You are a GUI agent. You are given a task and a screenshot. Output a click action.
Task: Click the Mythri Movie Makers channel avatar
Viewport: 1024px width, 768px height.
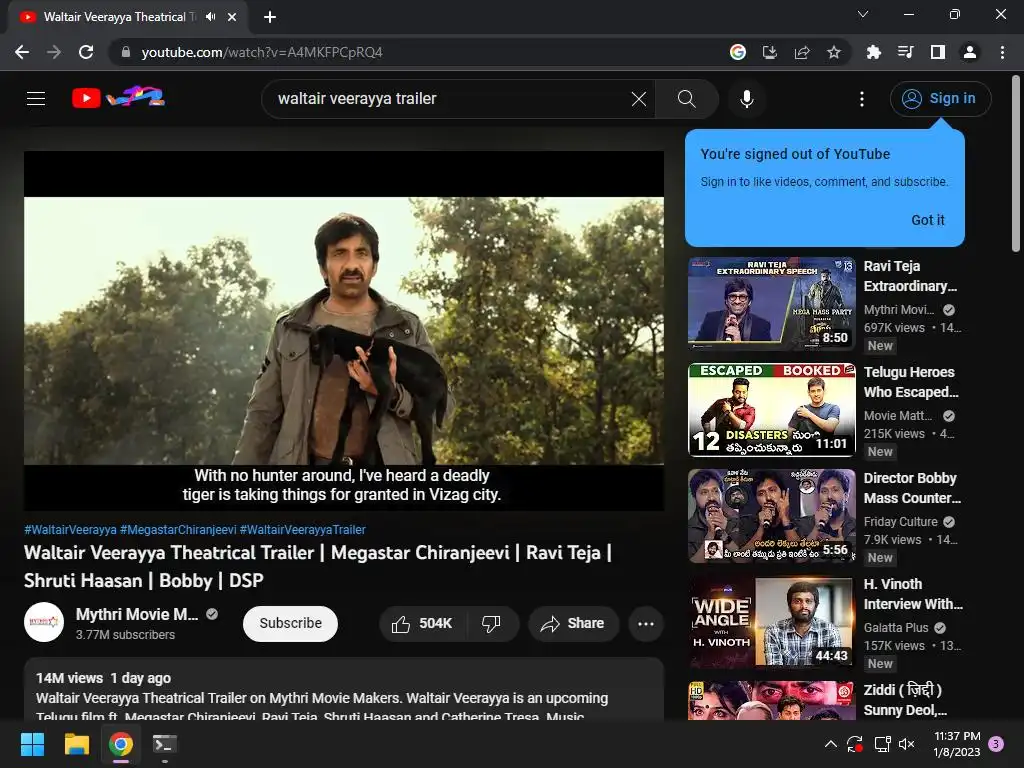(x=44, y=622)
